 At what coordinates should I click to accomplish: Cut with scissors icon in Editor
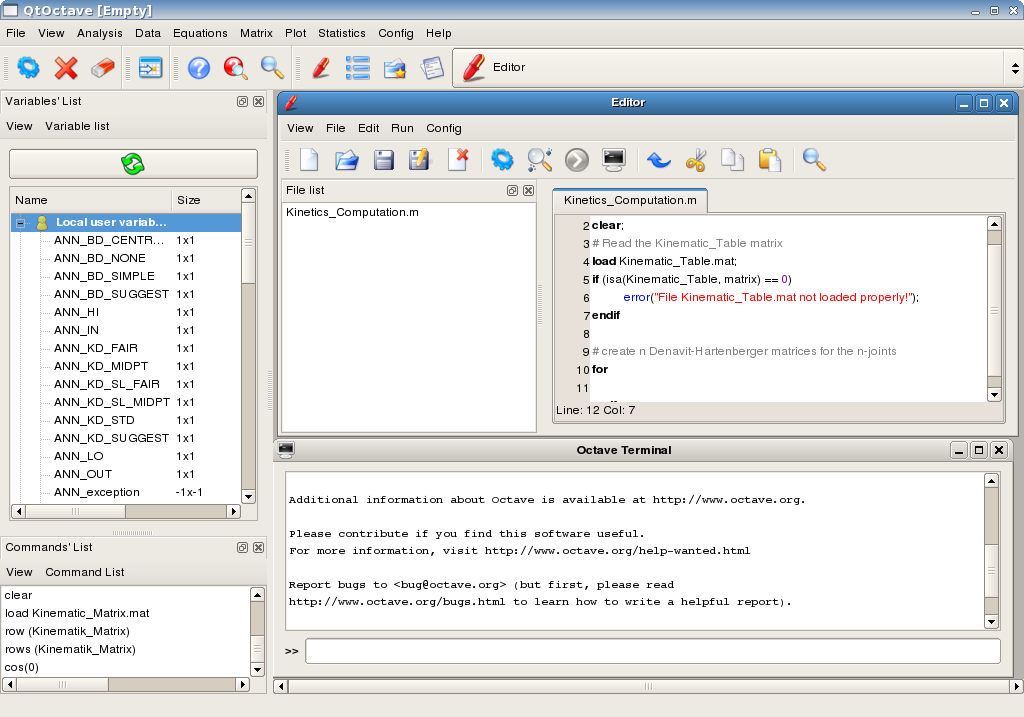696,159
